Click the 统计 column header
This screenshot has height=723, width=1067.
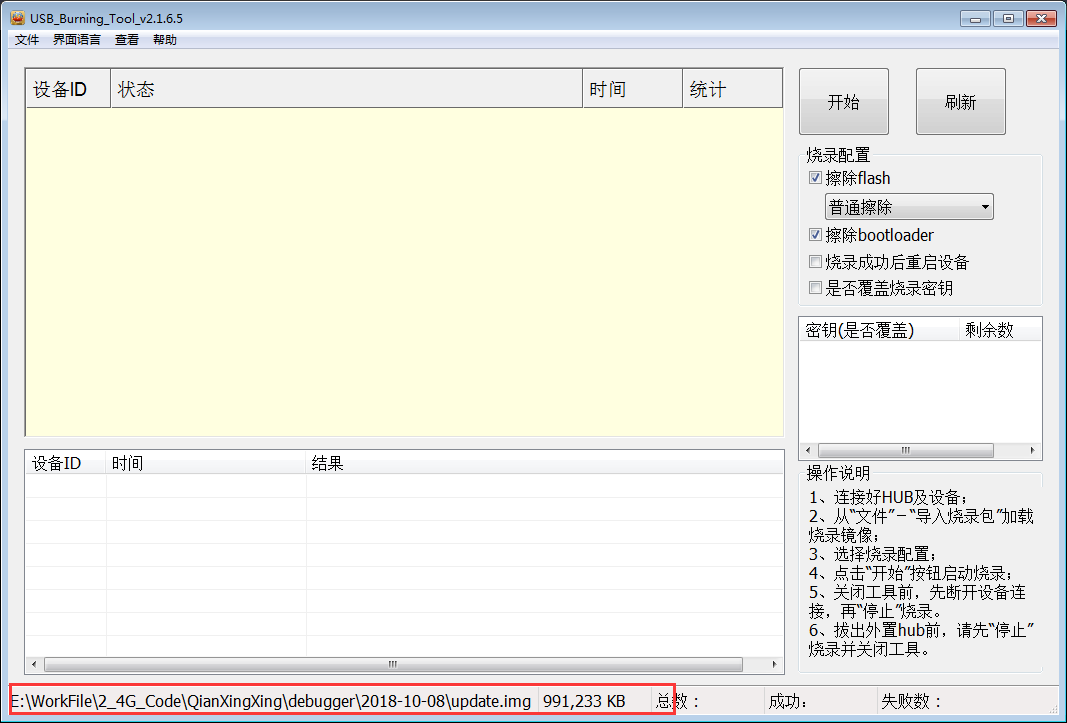pos(732,88)
